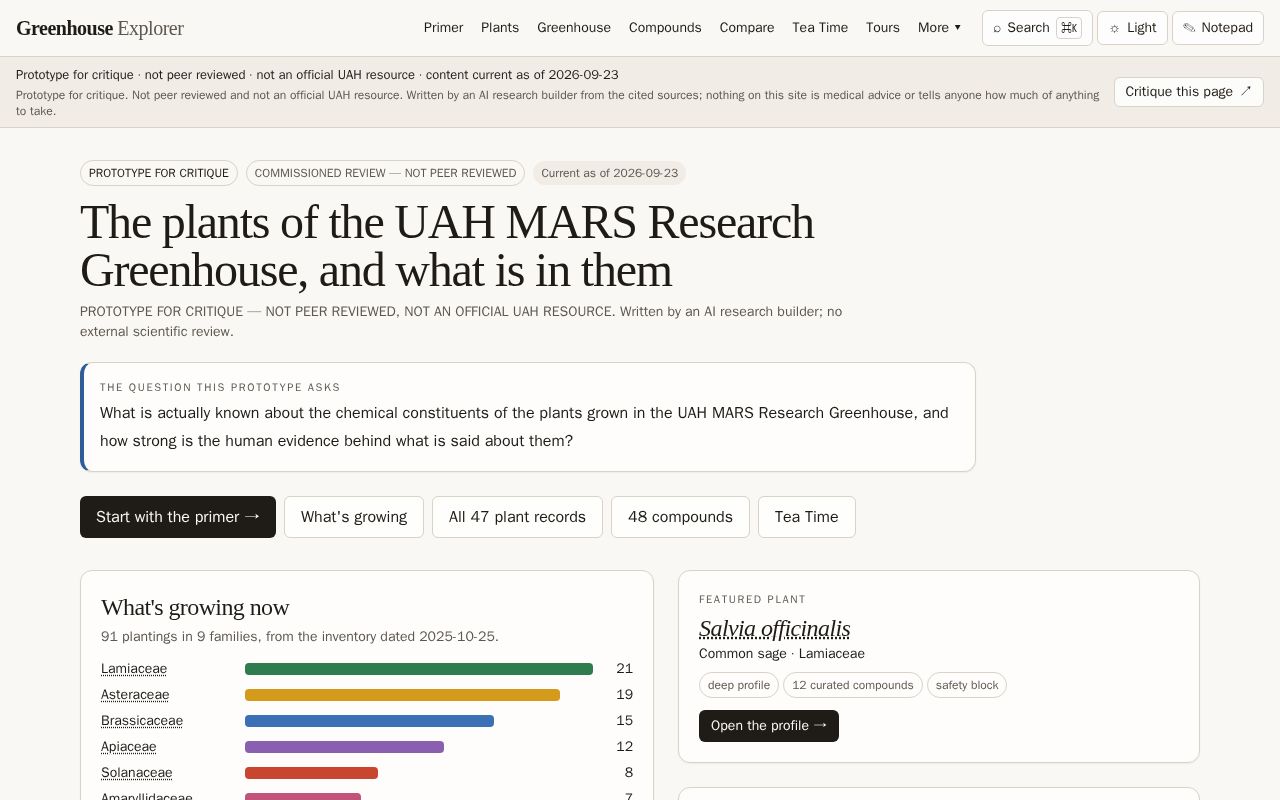Image resolution: width=1280 pixels, height=800 pixels.
Task: Toggle the Light theme button
Action: coord(1132,28)
